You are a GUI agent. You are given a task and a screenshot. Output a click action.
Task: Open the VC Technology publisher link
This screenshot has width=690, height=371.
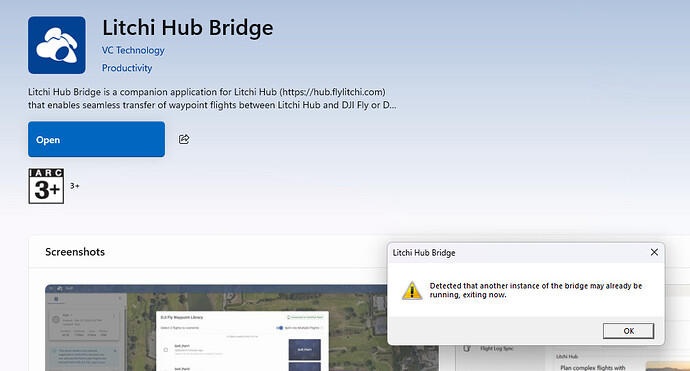(x=133, y=50)
